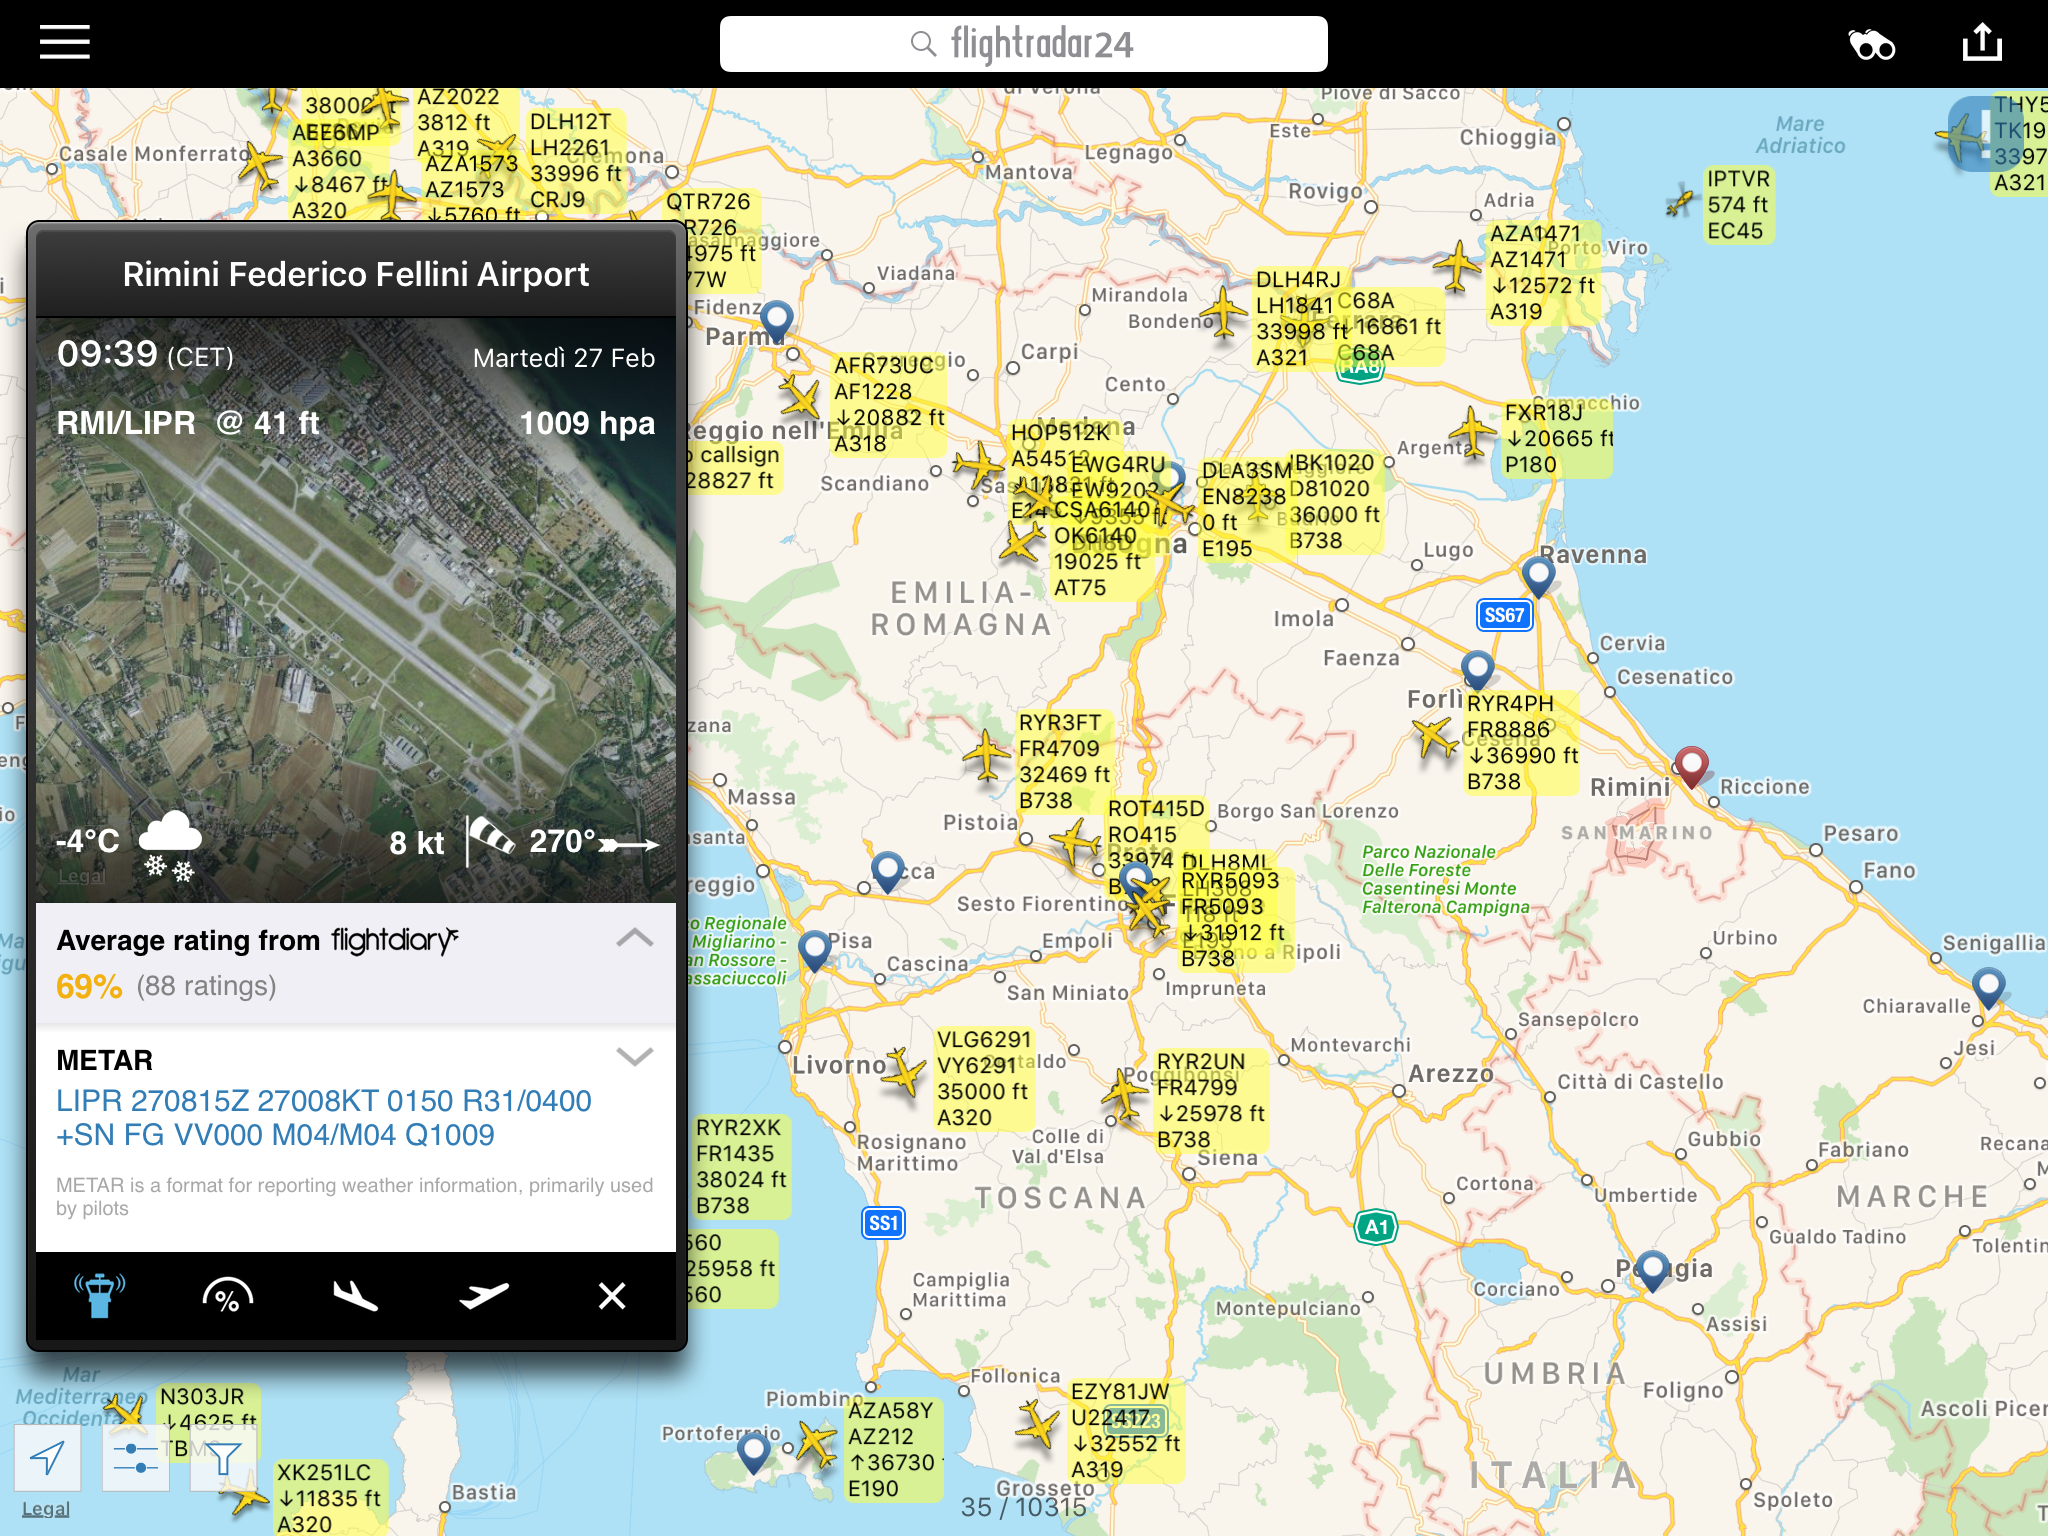Expand the METAR section chevron
The image size is (2048, 1536).
tap(634, 1057)
